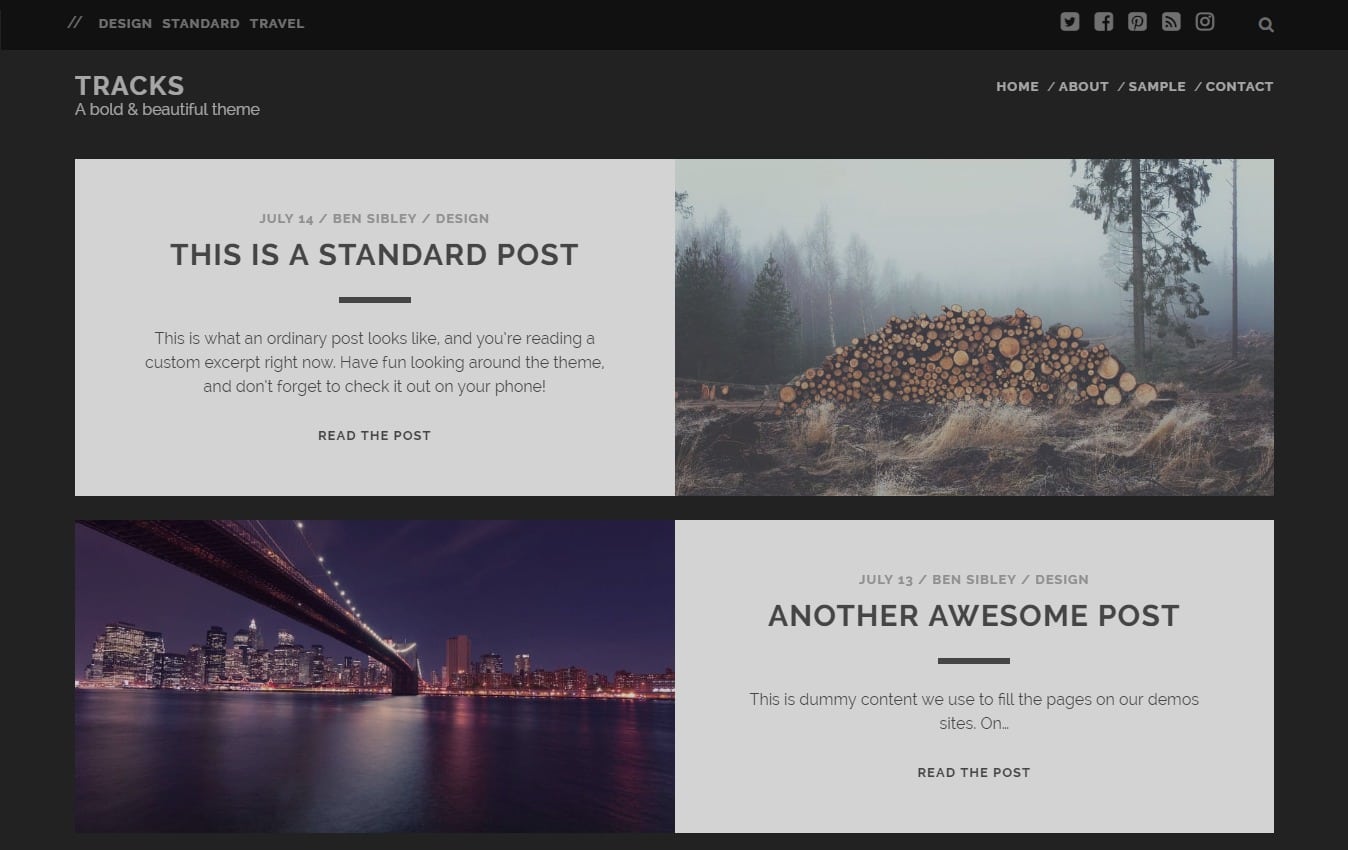Click the foggy forest log pile image
Viewport: 1348px width, 850px height.
(974, 327)
